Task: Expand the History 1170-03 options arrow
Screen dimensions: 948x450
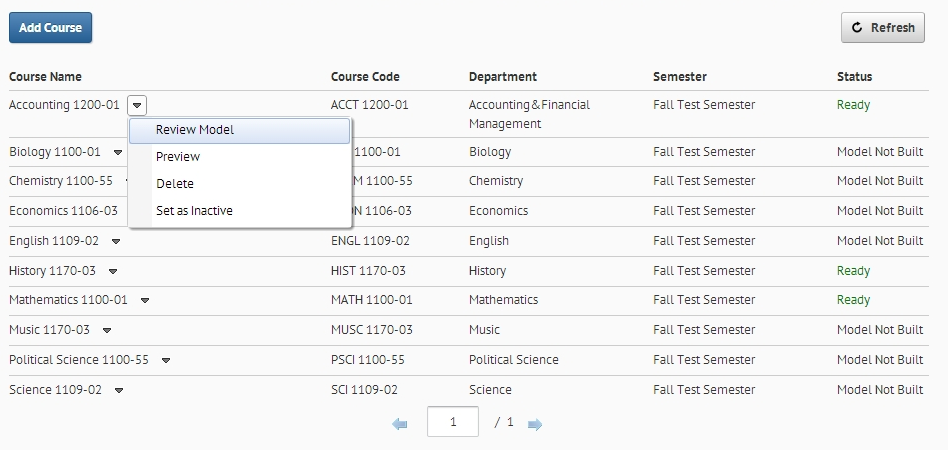Action: (113, 271)
